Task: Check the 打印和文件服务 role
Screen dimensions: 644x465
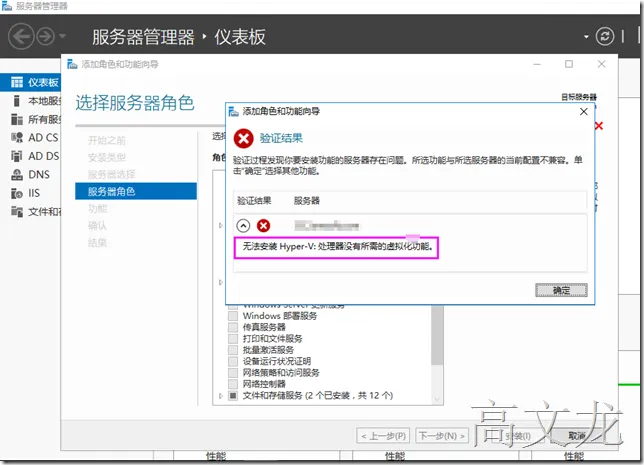Action: (x=233, y=338)
